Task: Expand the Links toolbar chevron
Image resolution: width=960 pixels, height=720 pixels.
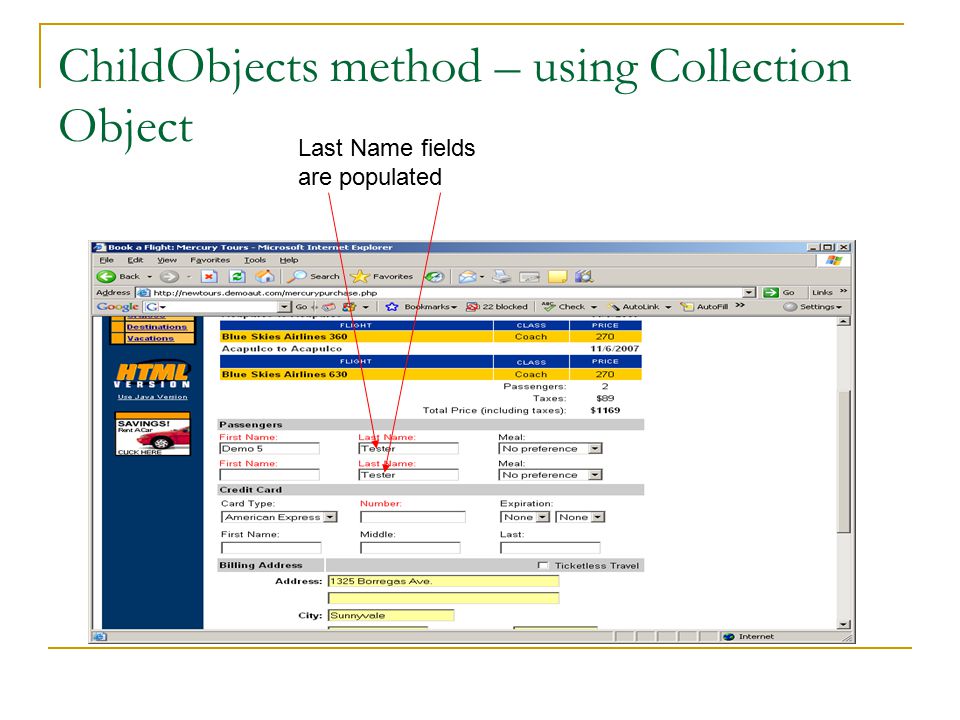Action: coord(844,291)
